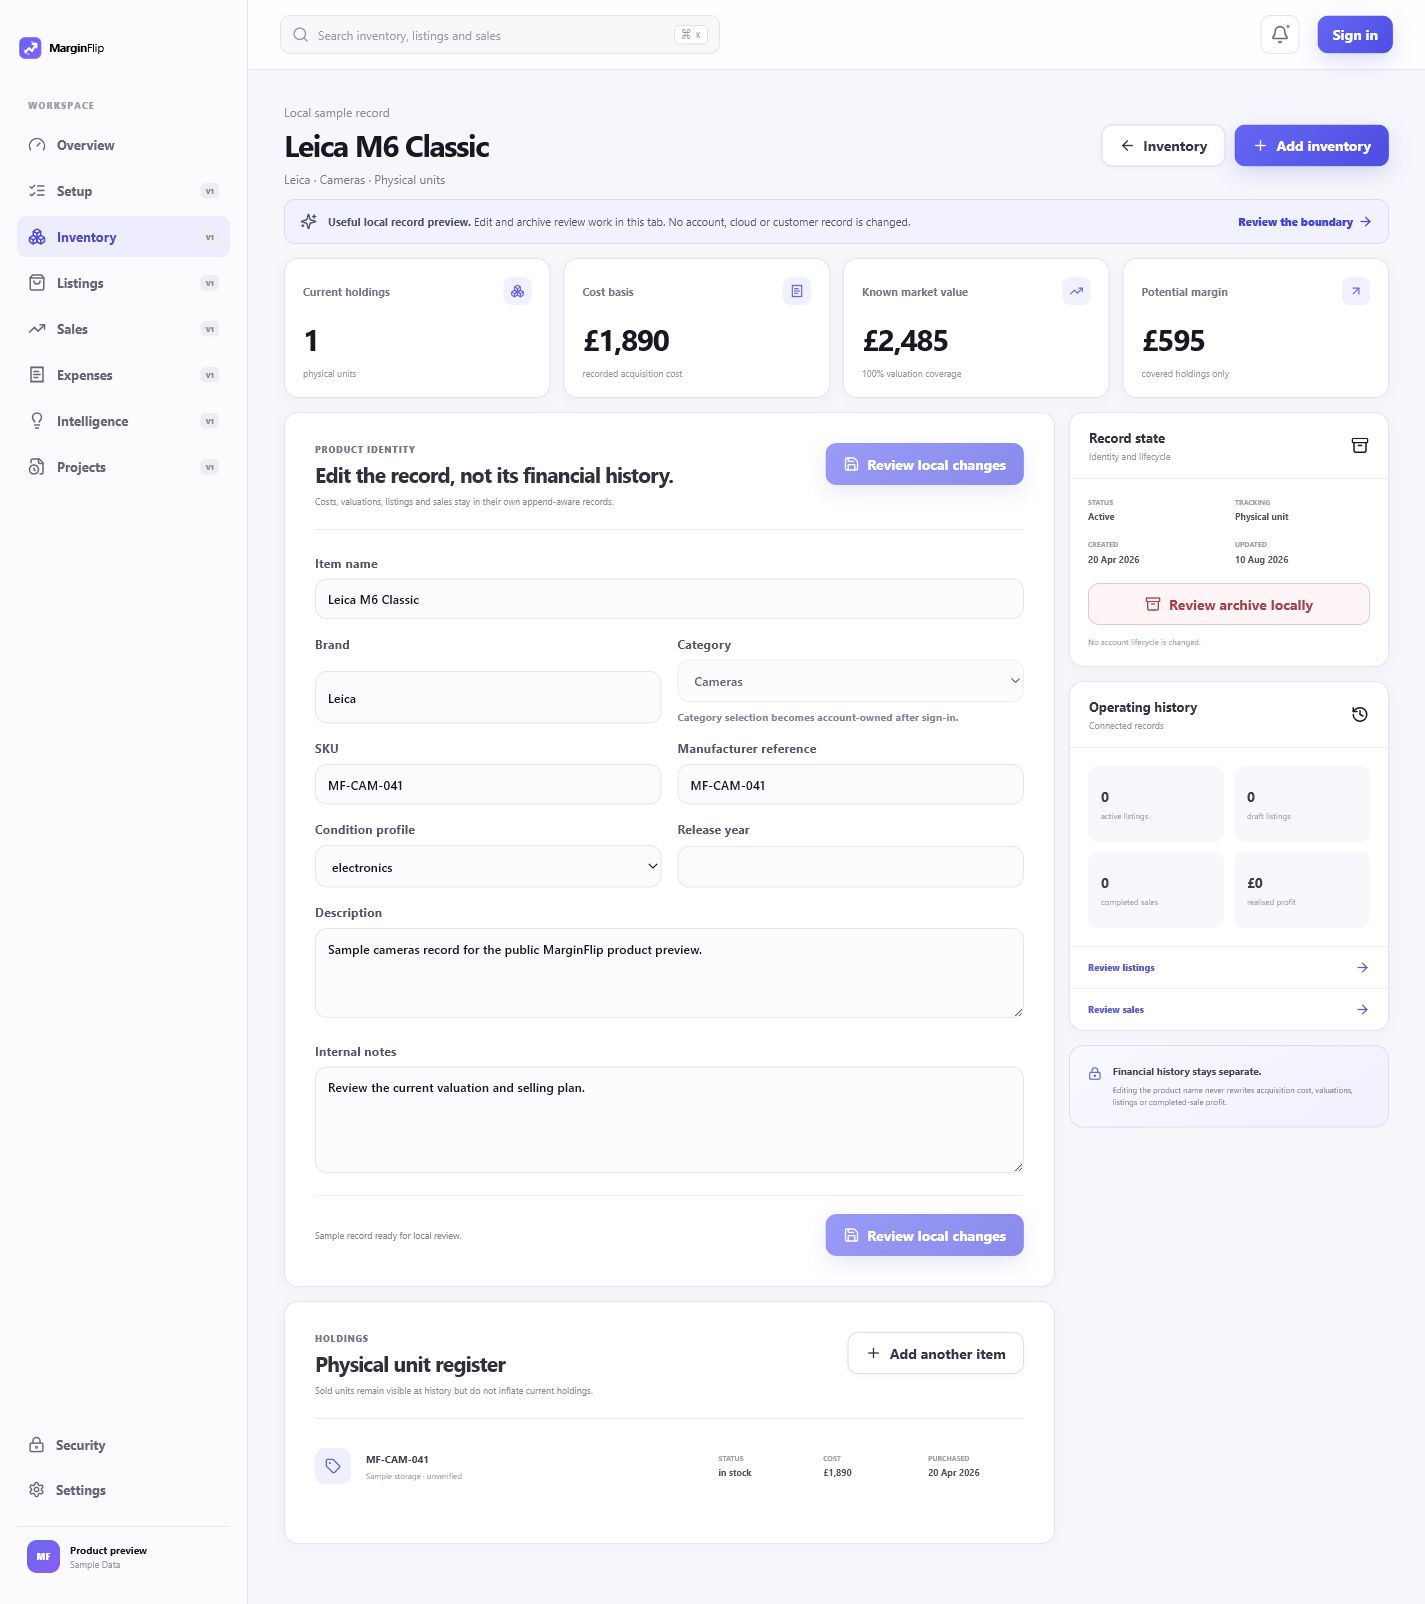Open the notifications bell
1425x1604 pixels.
(1280, 35)
